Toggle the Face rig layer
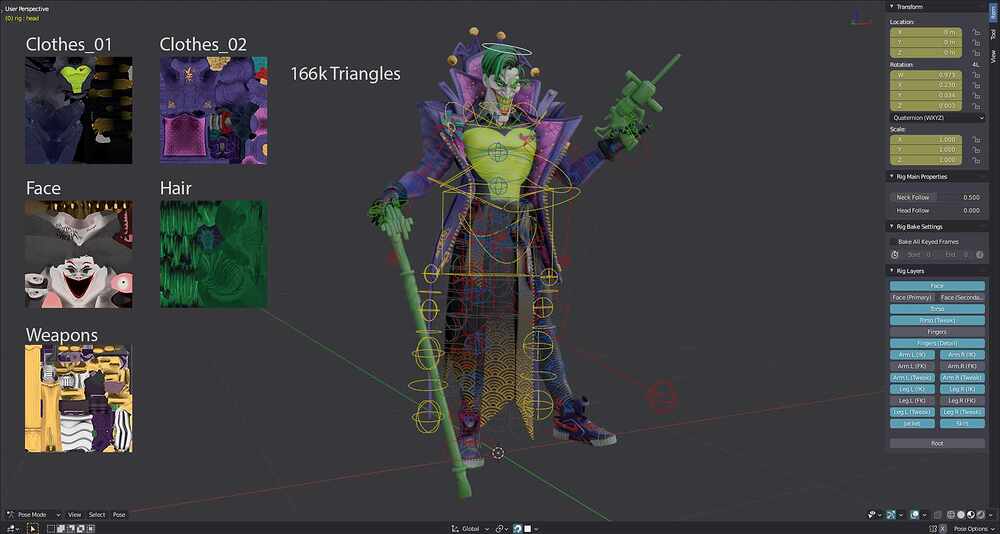Screen dimensions: 1000x534 pyautogui.click(x=937, y=286)
